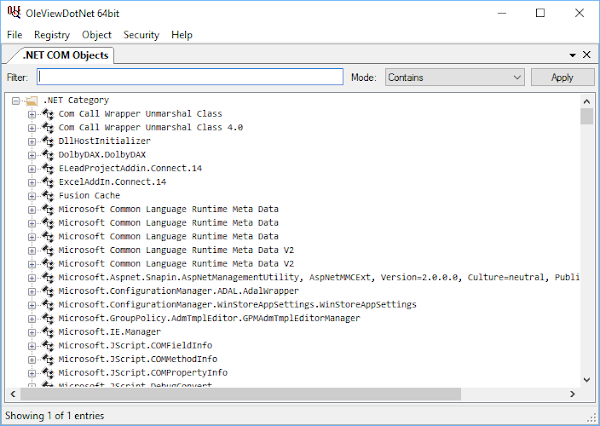Click the icon next to Microsoft.IE.Manager
The width and height of the screenshot is (600, 426).
47,331
